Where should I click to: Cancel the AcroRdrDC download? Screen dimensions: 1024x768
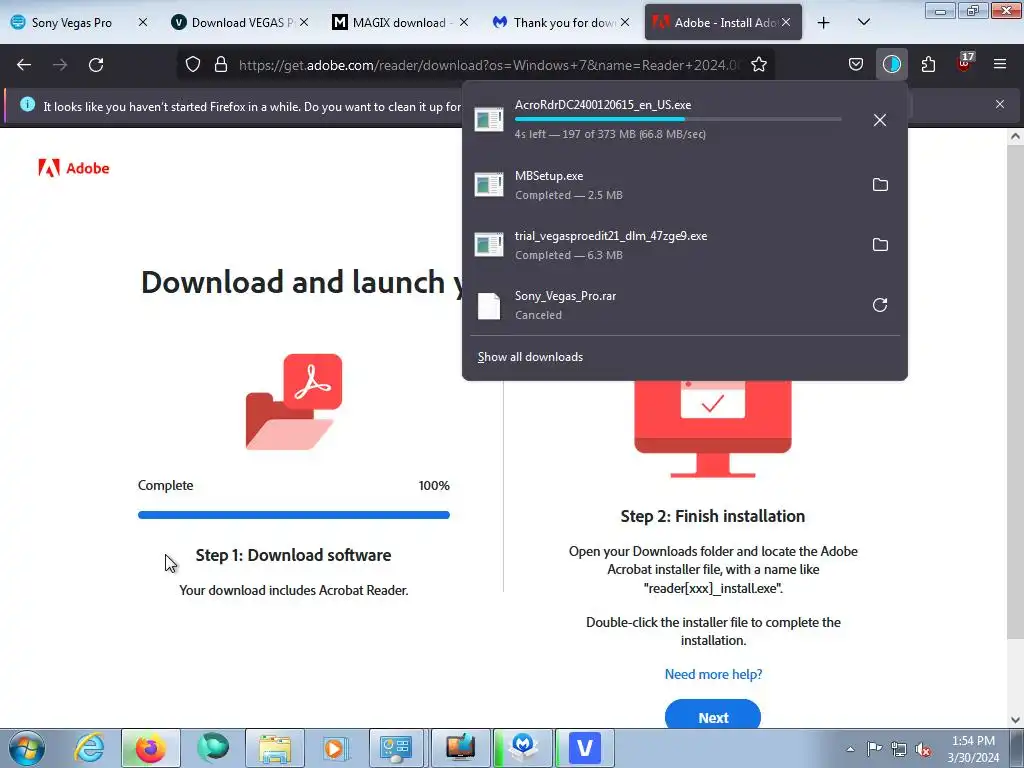click(x=880, y=120)
